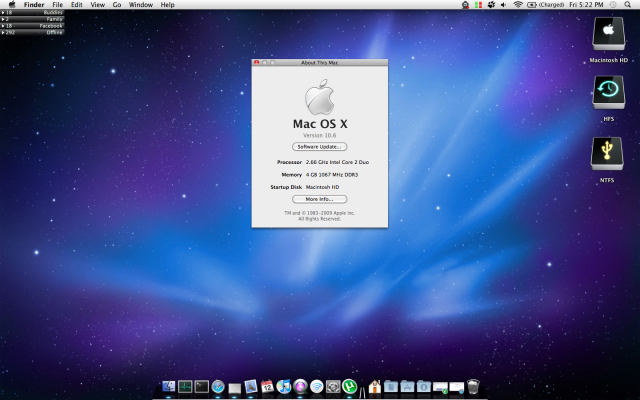
Task: Open the Go menu
Action: click(117, 4)
